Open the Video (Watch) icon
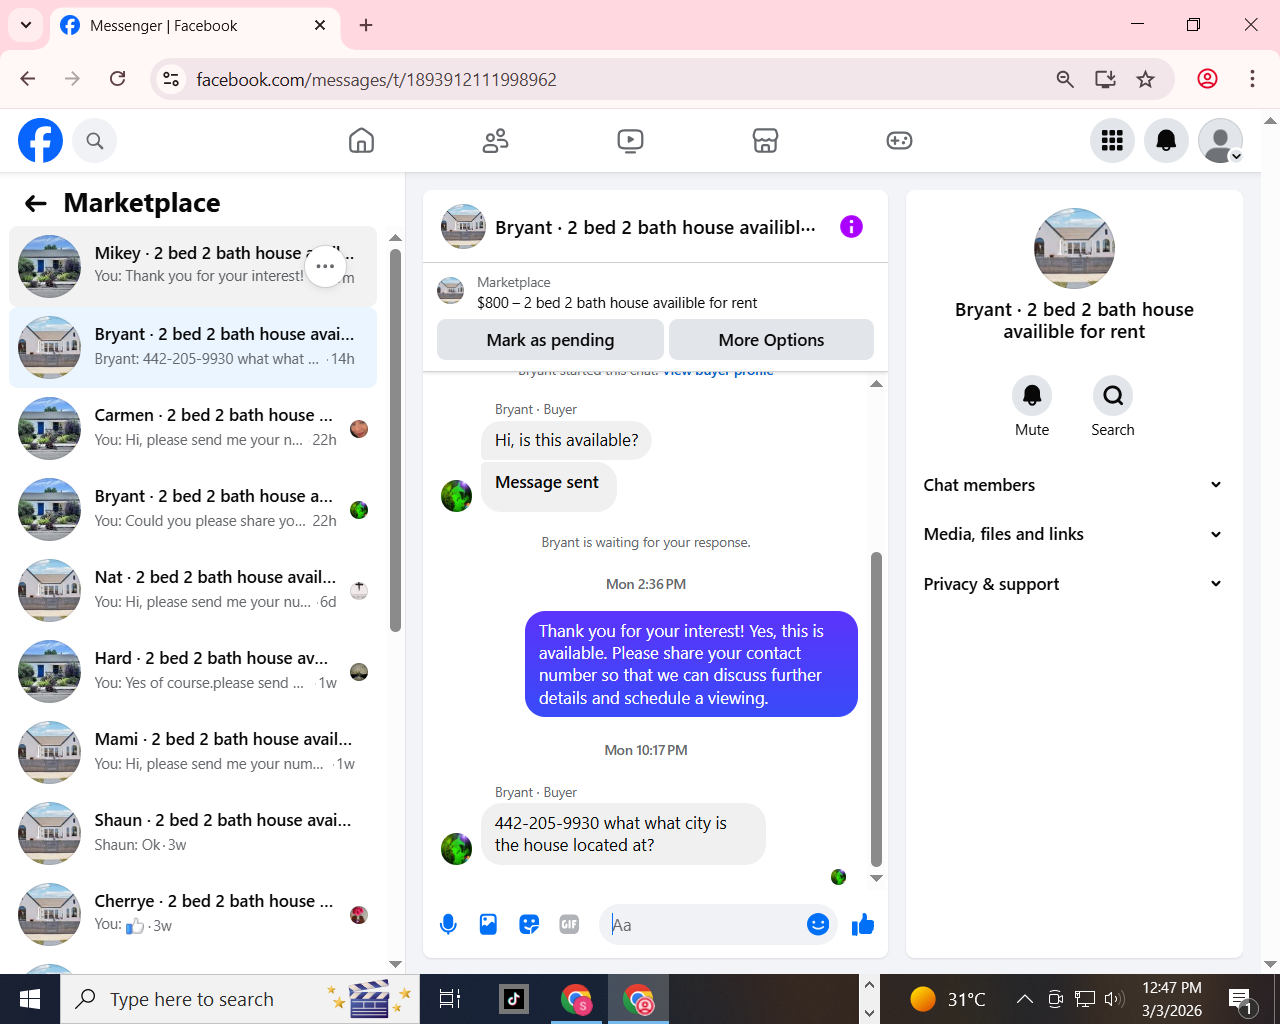 (x=630, y=141)
